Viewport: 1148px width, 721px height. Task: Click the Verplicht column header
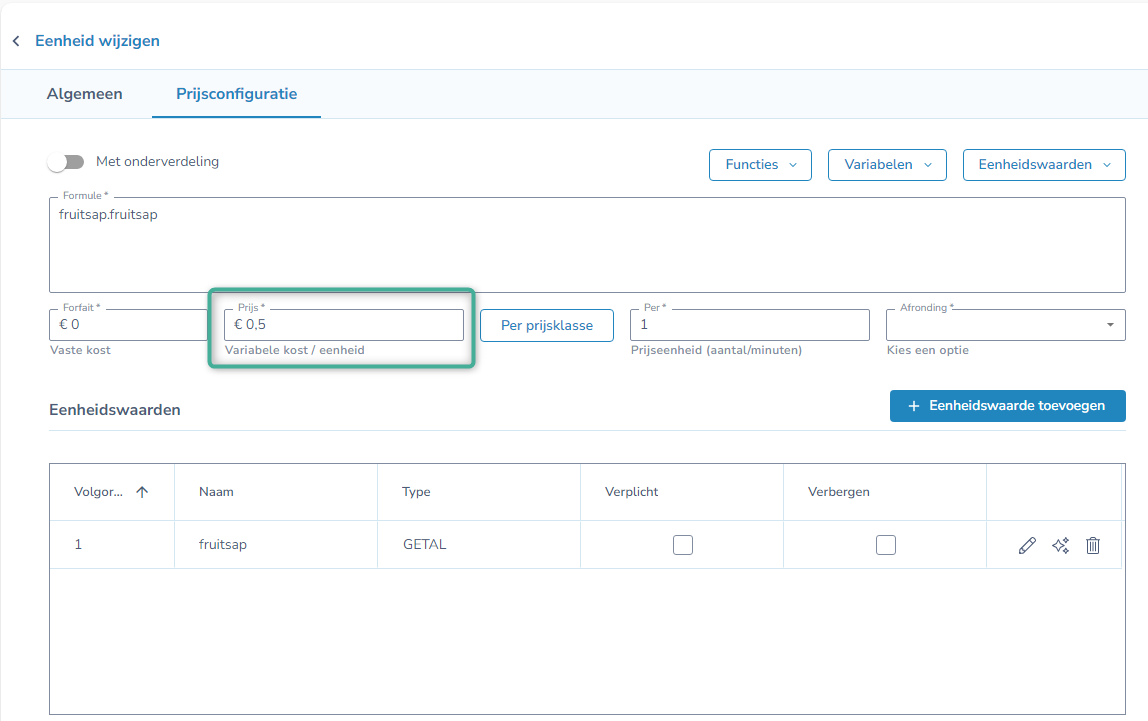pyautogui.click(x=682, y=492)
